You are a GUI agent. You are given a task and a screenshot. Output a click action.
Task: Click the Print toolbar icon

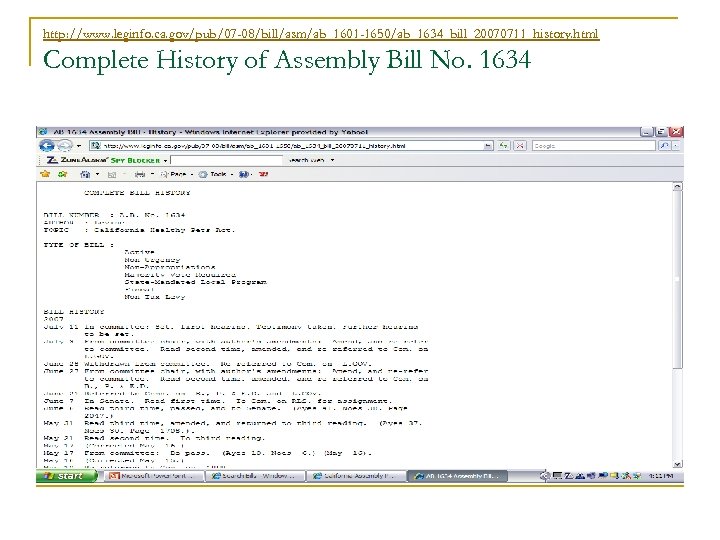pos(140,174)
